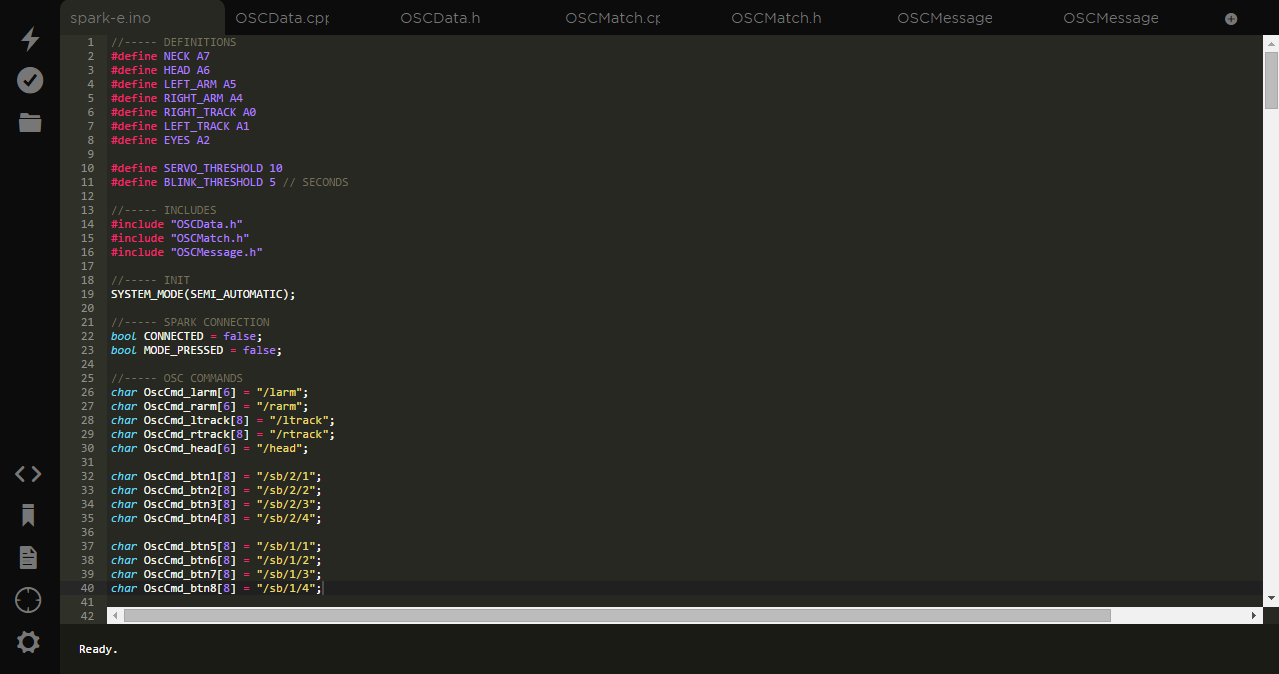Click the vertical scrollbar thumb
The height and width of the screenshot is (674, 1279).
[x=1271, y=80]
